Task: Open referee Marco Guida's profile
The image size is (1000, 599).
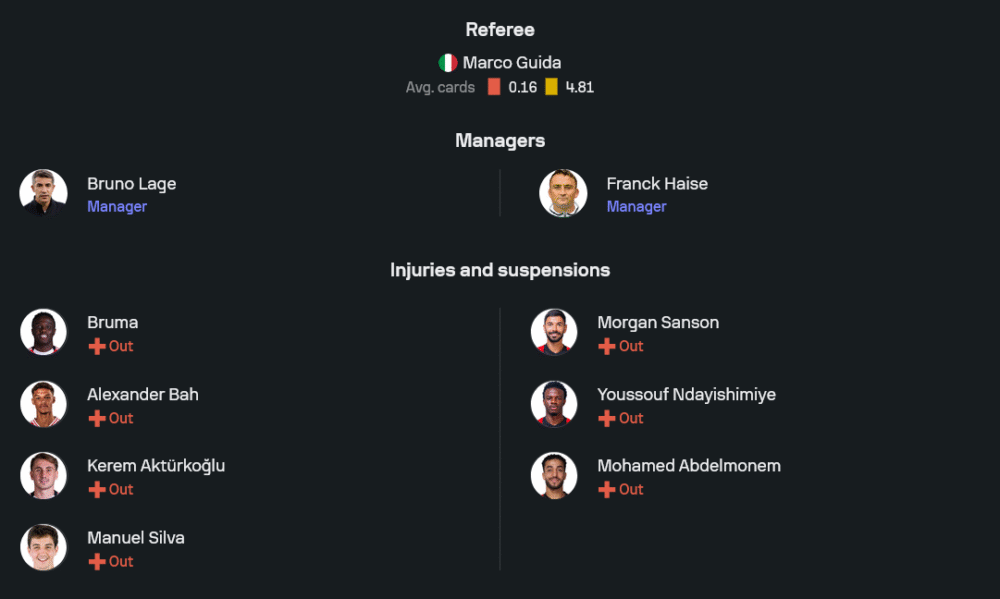Action: [511, 63]
